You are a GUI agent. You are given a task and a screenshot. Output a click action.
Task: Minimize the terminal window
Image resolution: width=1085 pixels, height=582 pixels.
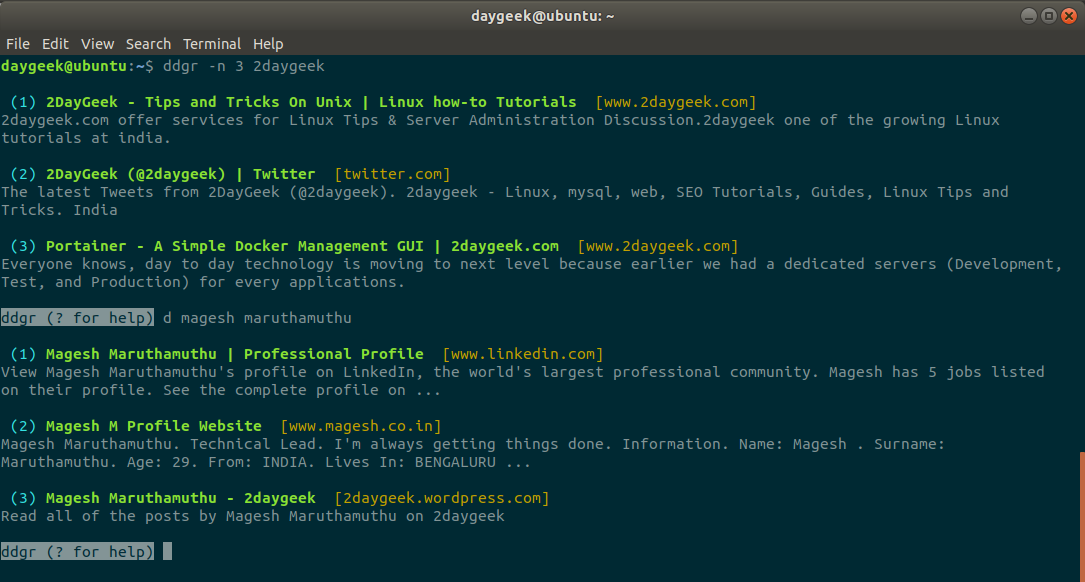click(1028, 16)
